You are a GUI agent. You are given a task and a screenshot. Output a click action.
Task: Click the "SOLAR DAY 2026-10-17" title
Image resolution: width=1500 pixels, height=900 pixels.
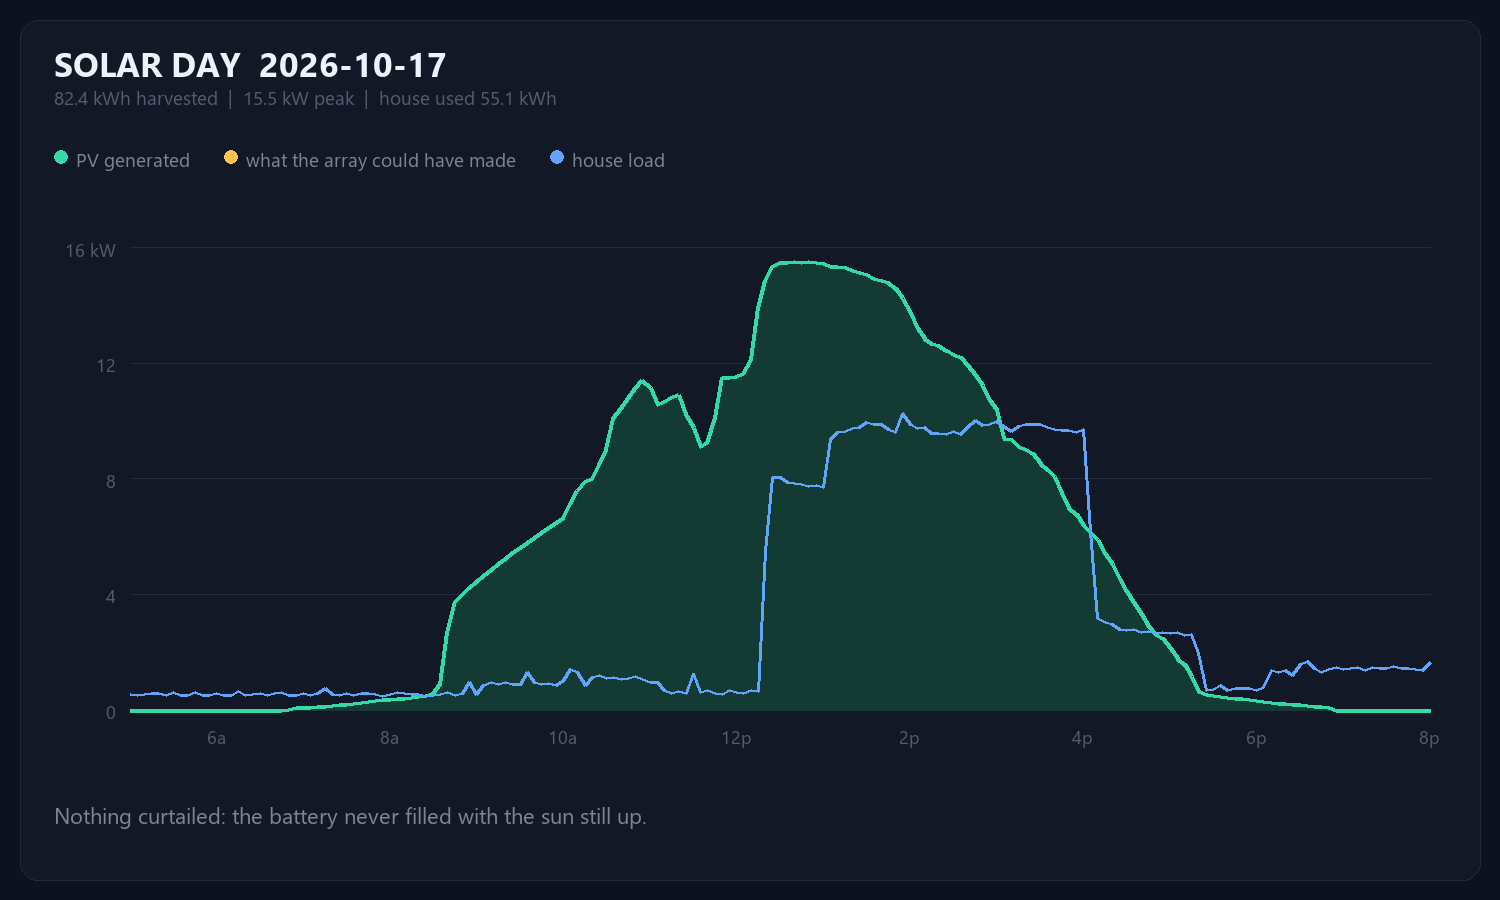click(x=250, y=66)
